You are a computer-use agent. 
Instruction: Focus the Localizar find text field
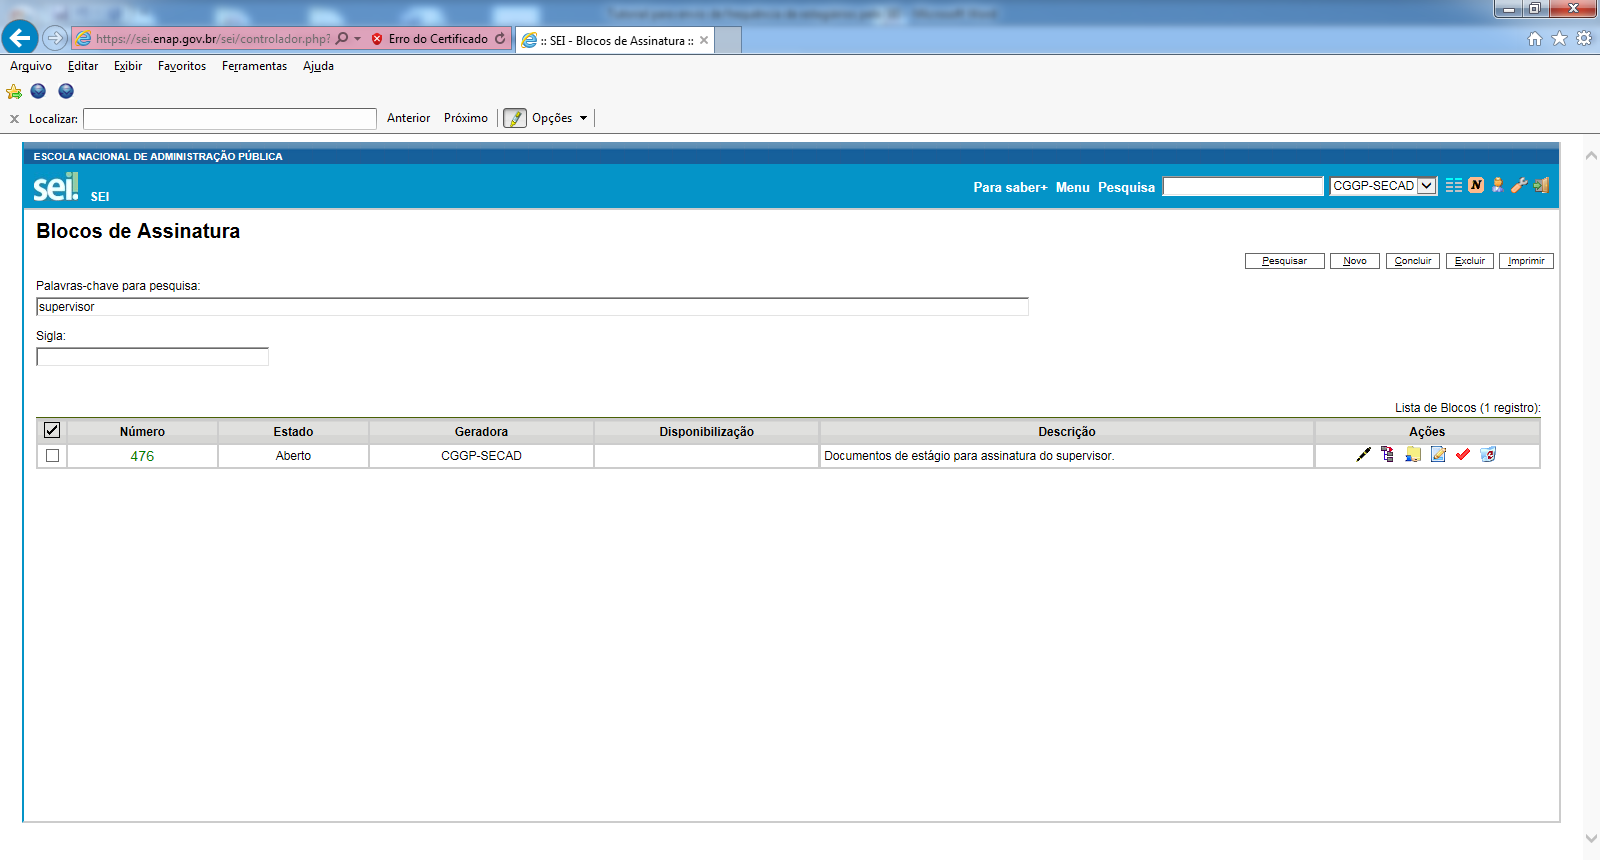230,119
